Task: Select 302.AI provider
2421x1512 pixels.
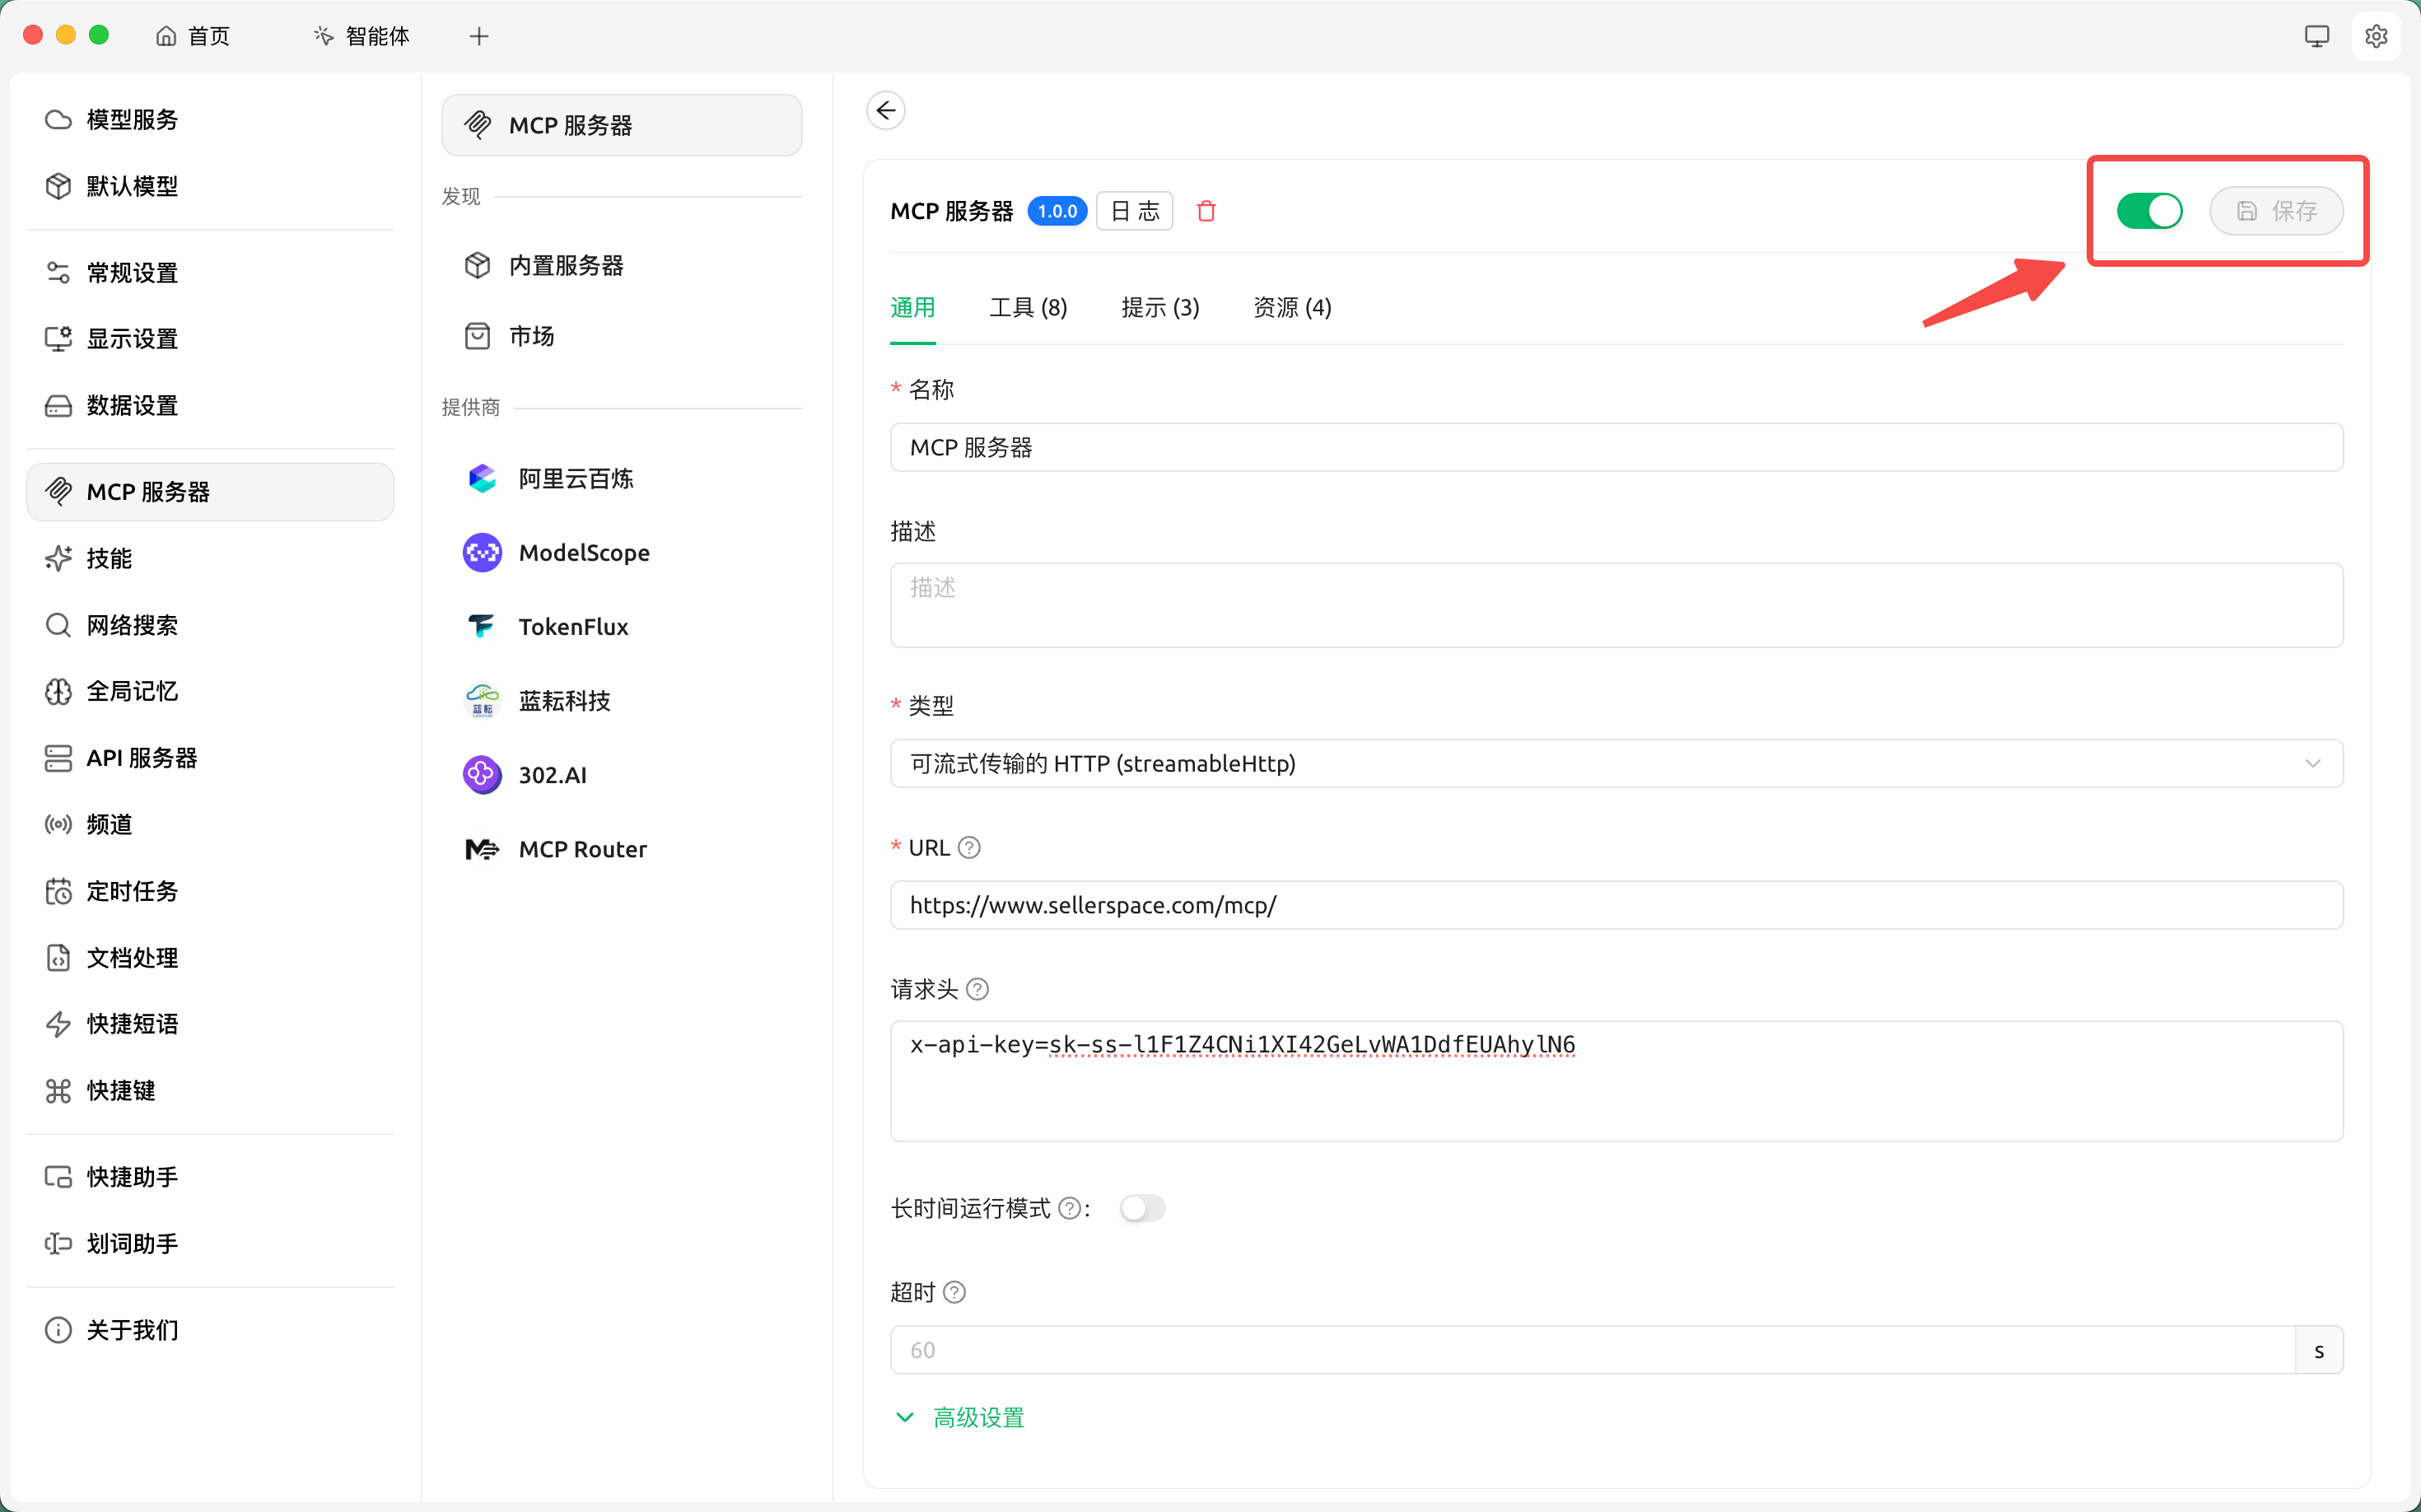Action: click(x=622, y=775)
